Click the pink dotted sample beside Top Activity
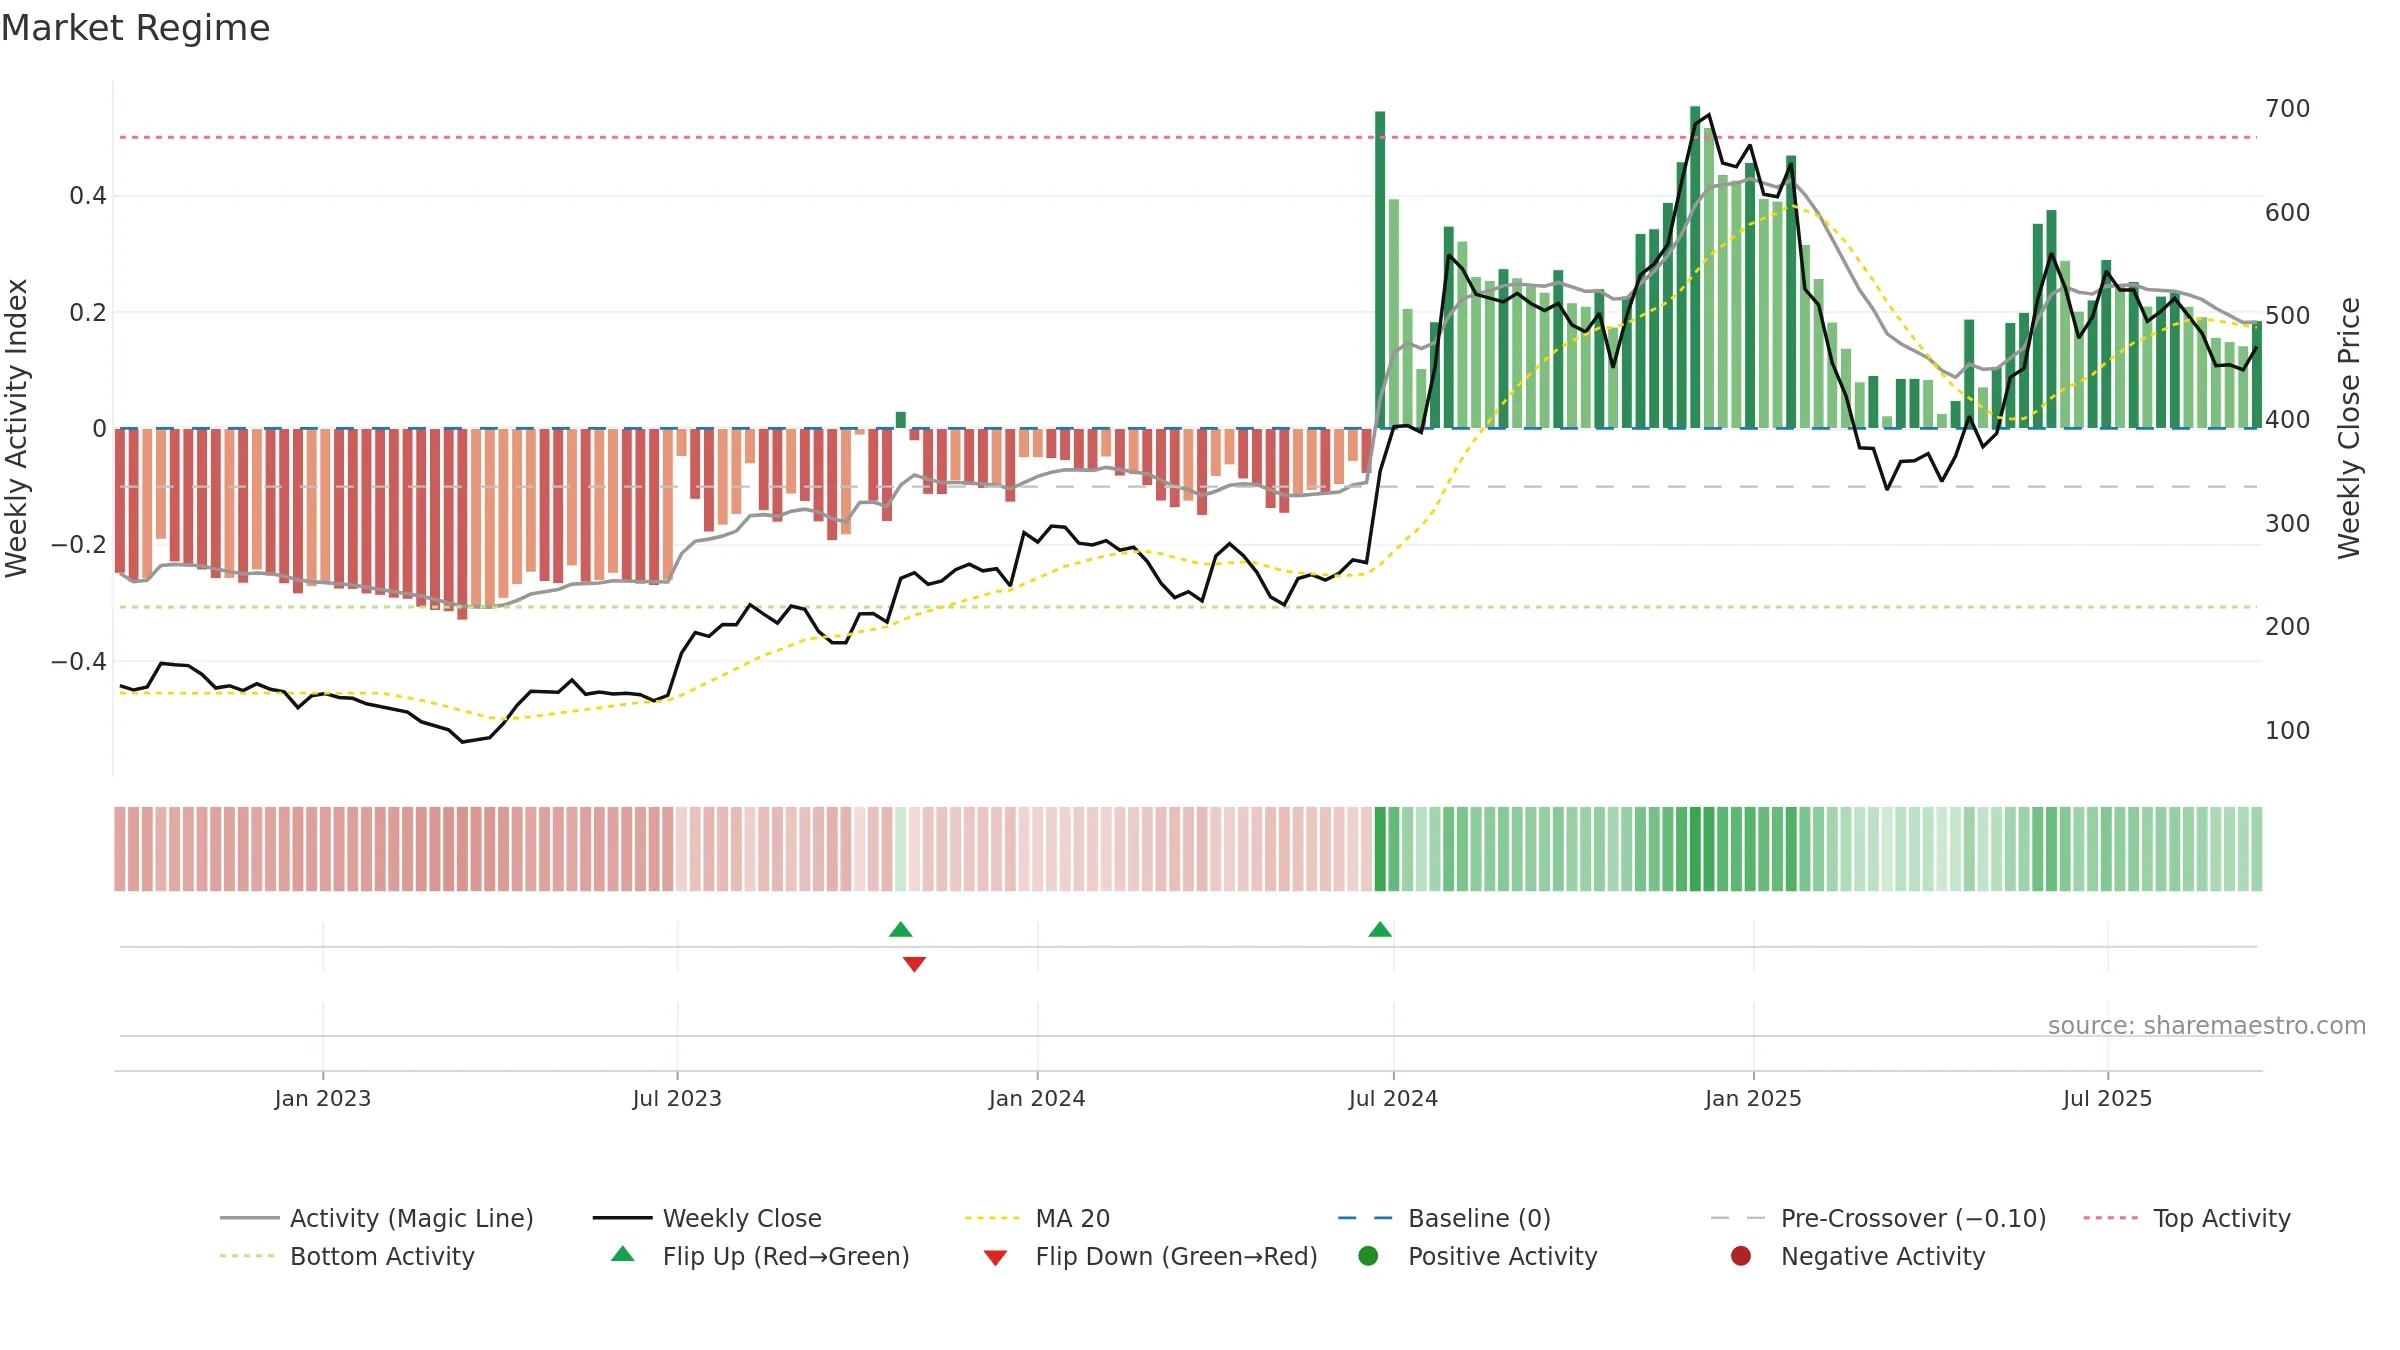Screen dimensions: 2400x1350 point(2113,1218)
